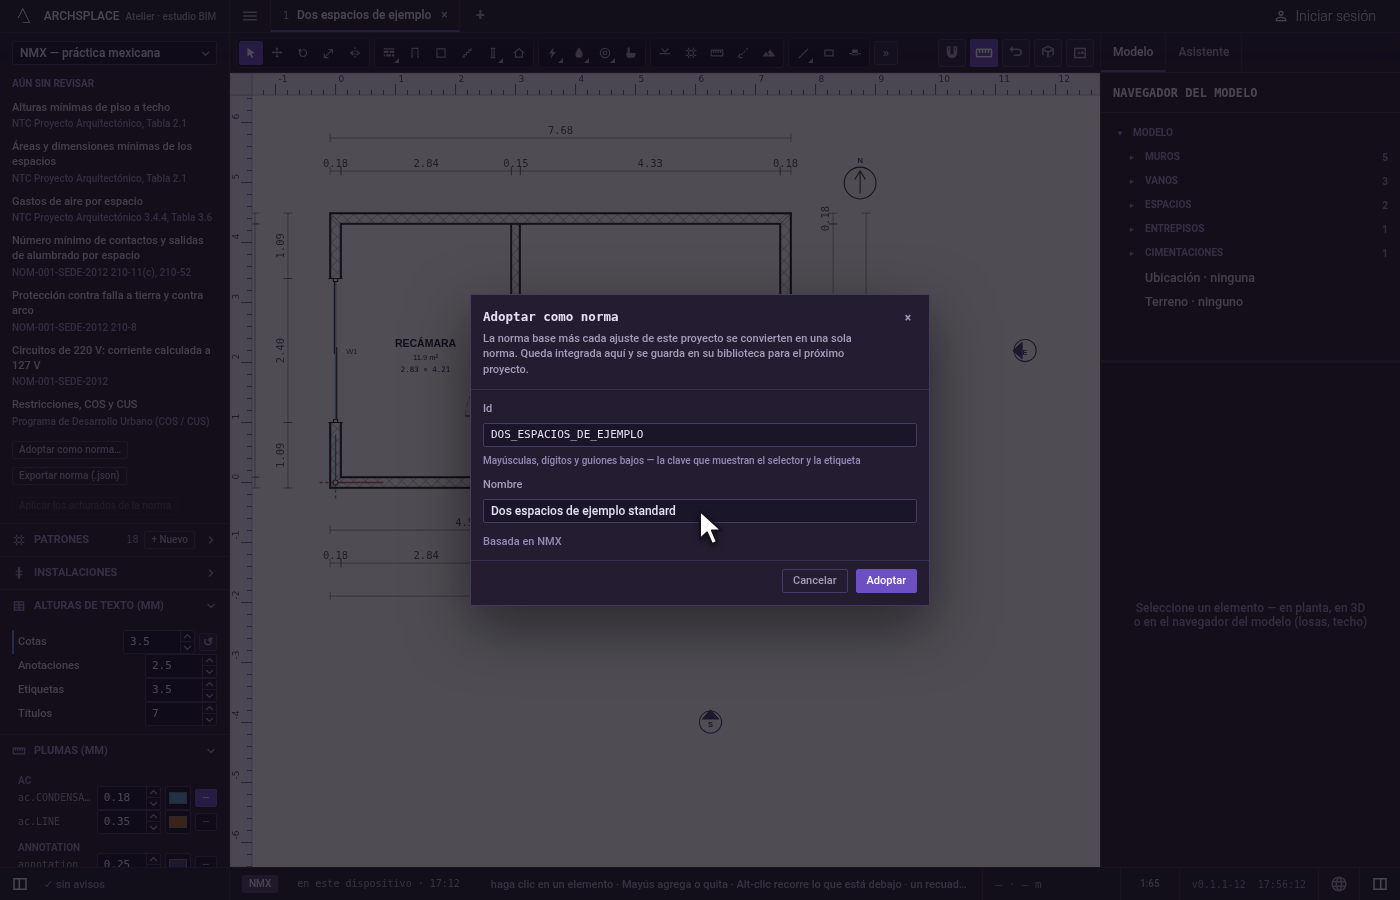The width and height of the screenshot is (1400, 900).
Task: Toggle the line style button for ac.CONDENSA
Action: click(x=205, y=797)
